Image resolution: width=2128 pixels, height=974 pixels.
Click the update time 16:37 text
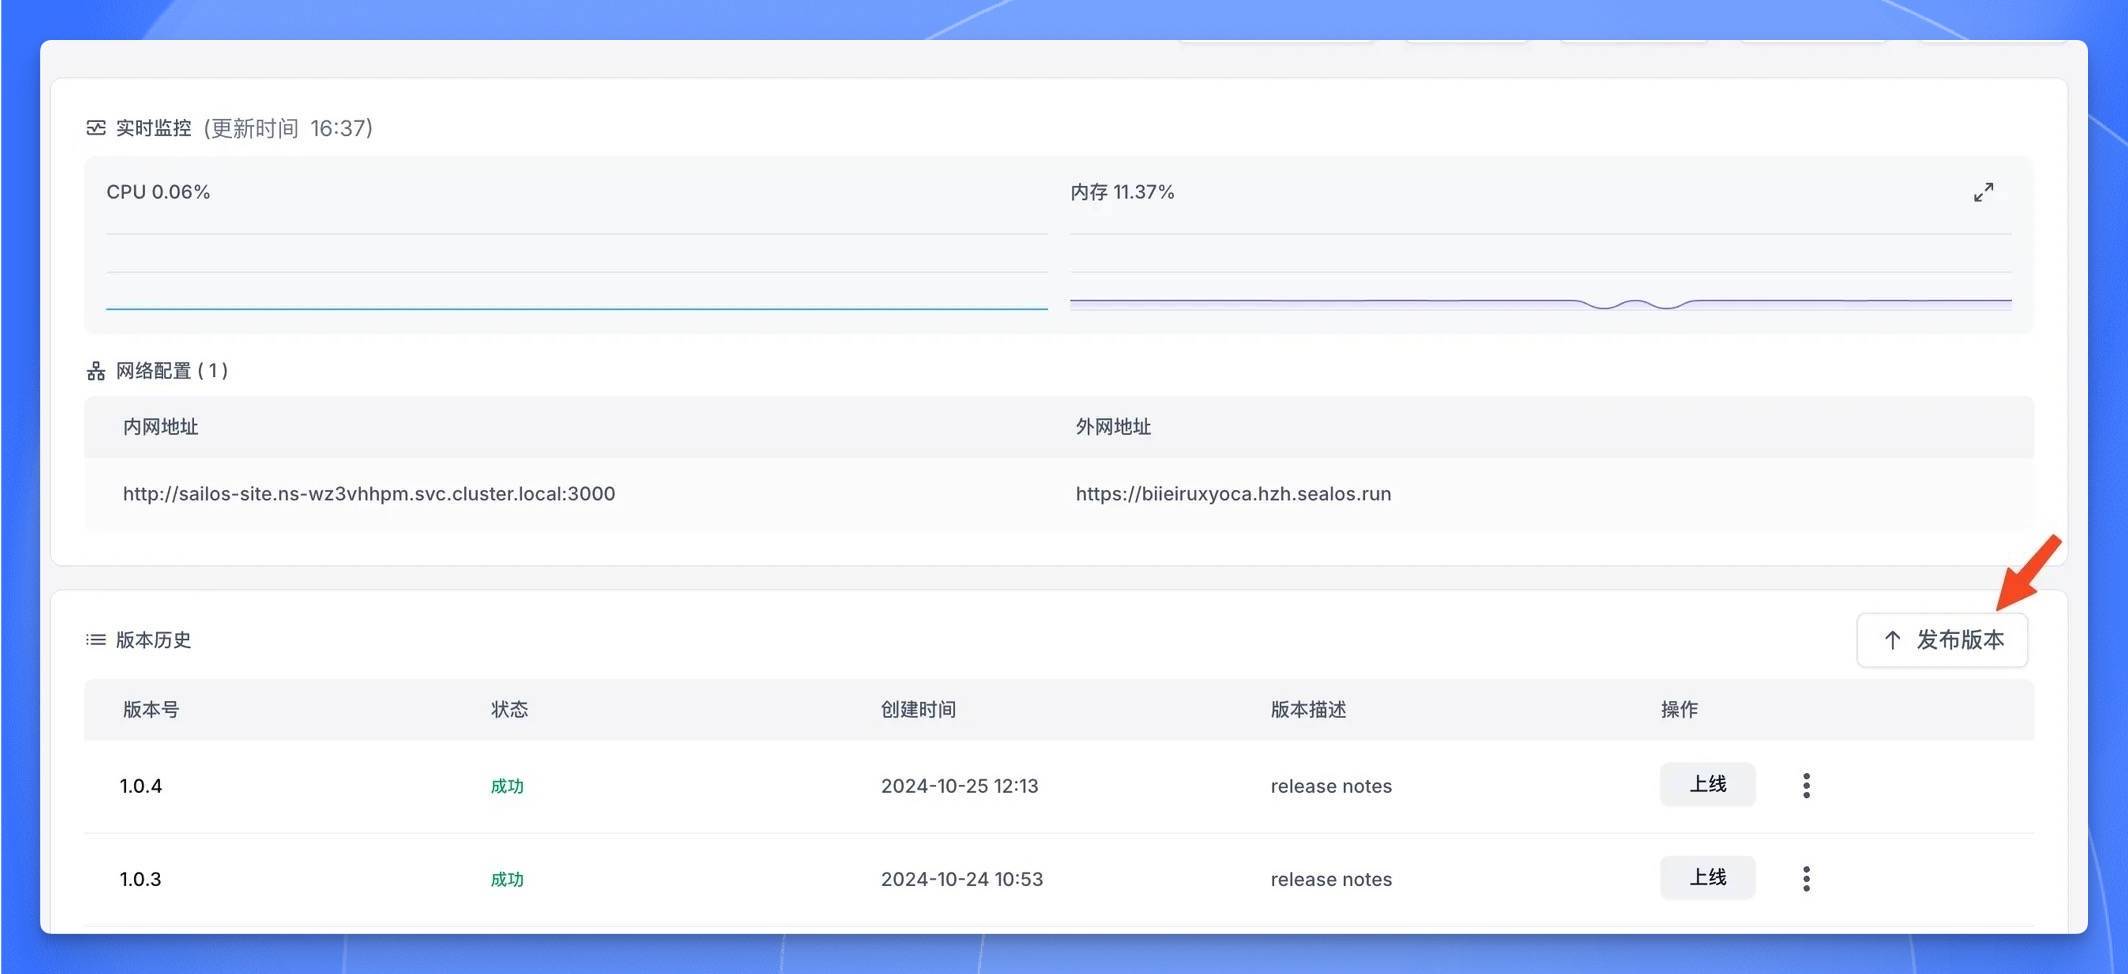(x=288, y=128)
